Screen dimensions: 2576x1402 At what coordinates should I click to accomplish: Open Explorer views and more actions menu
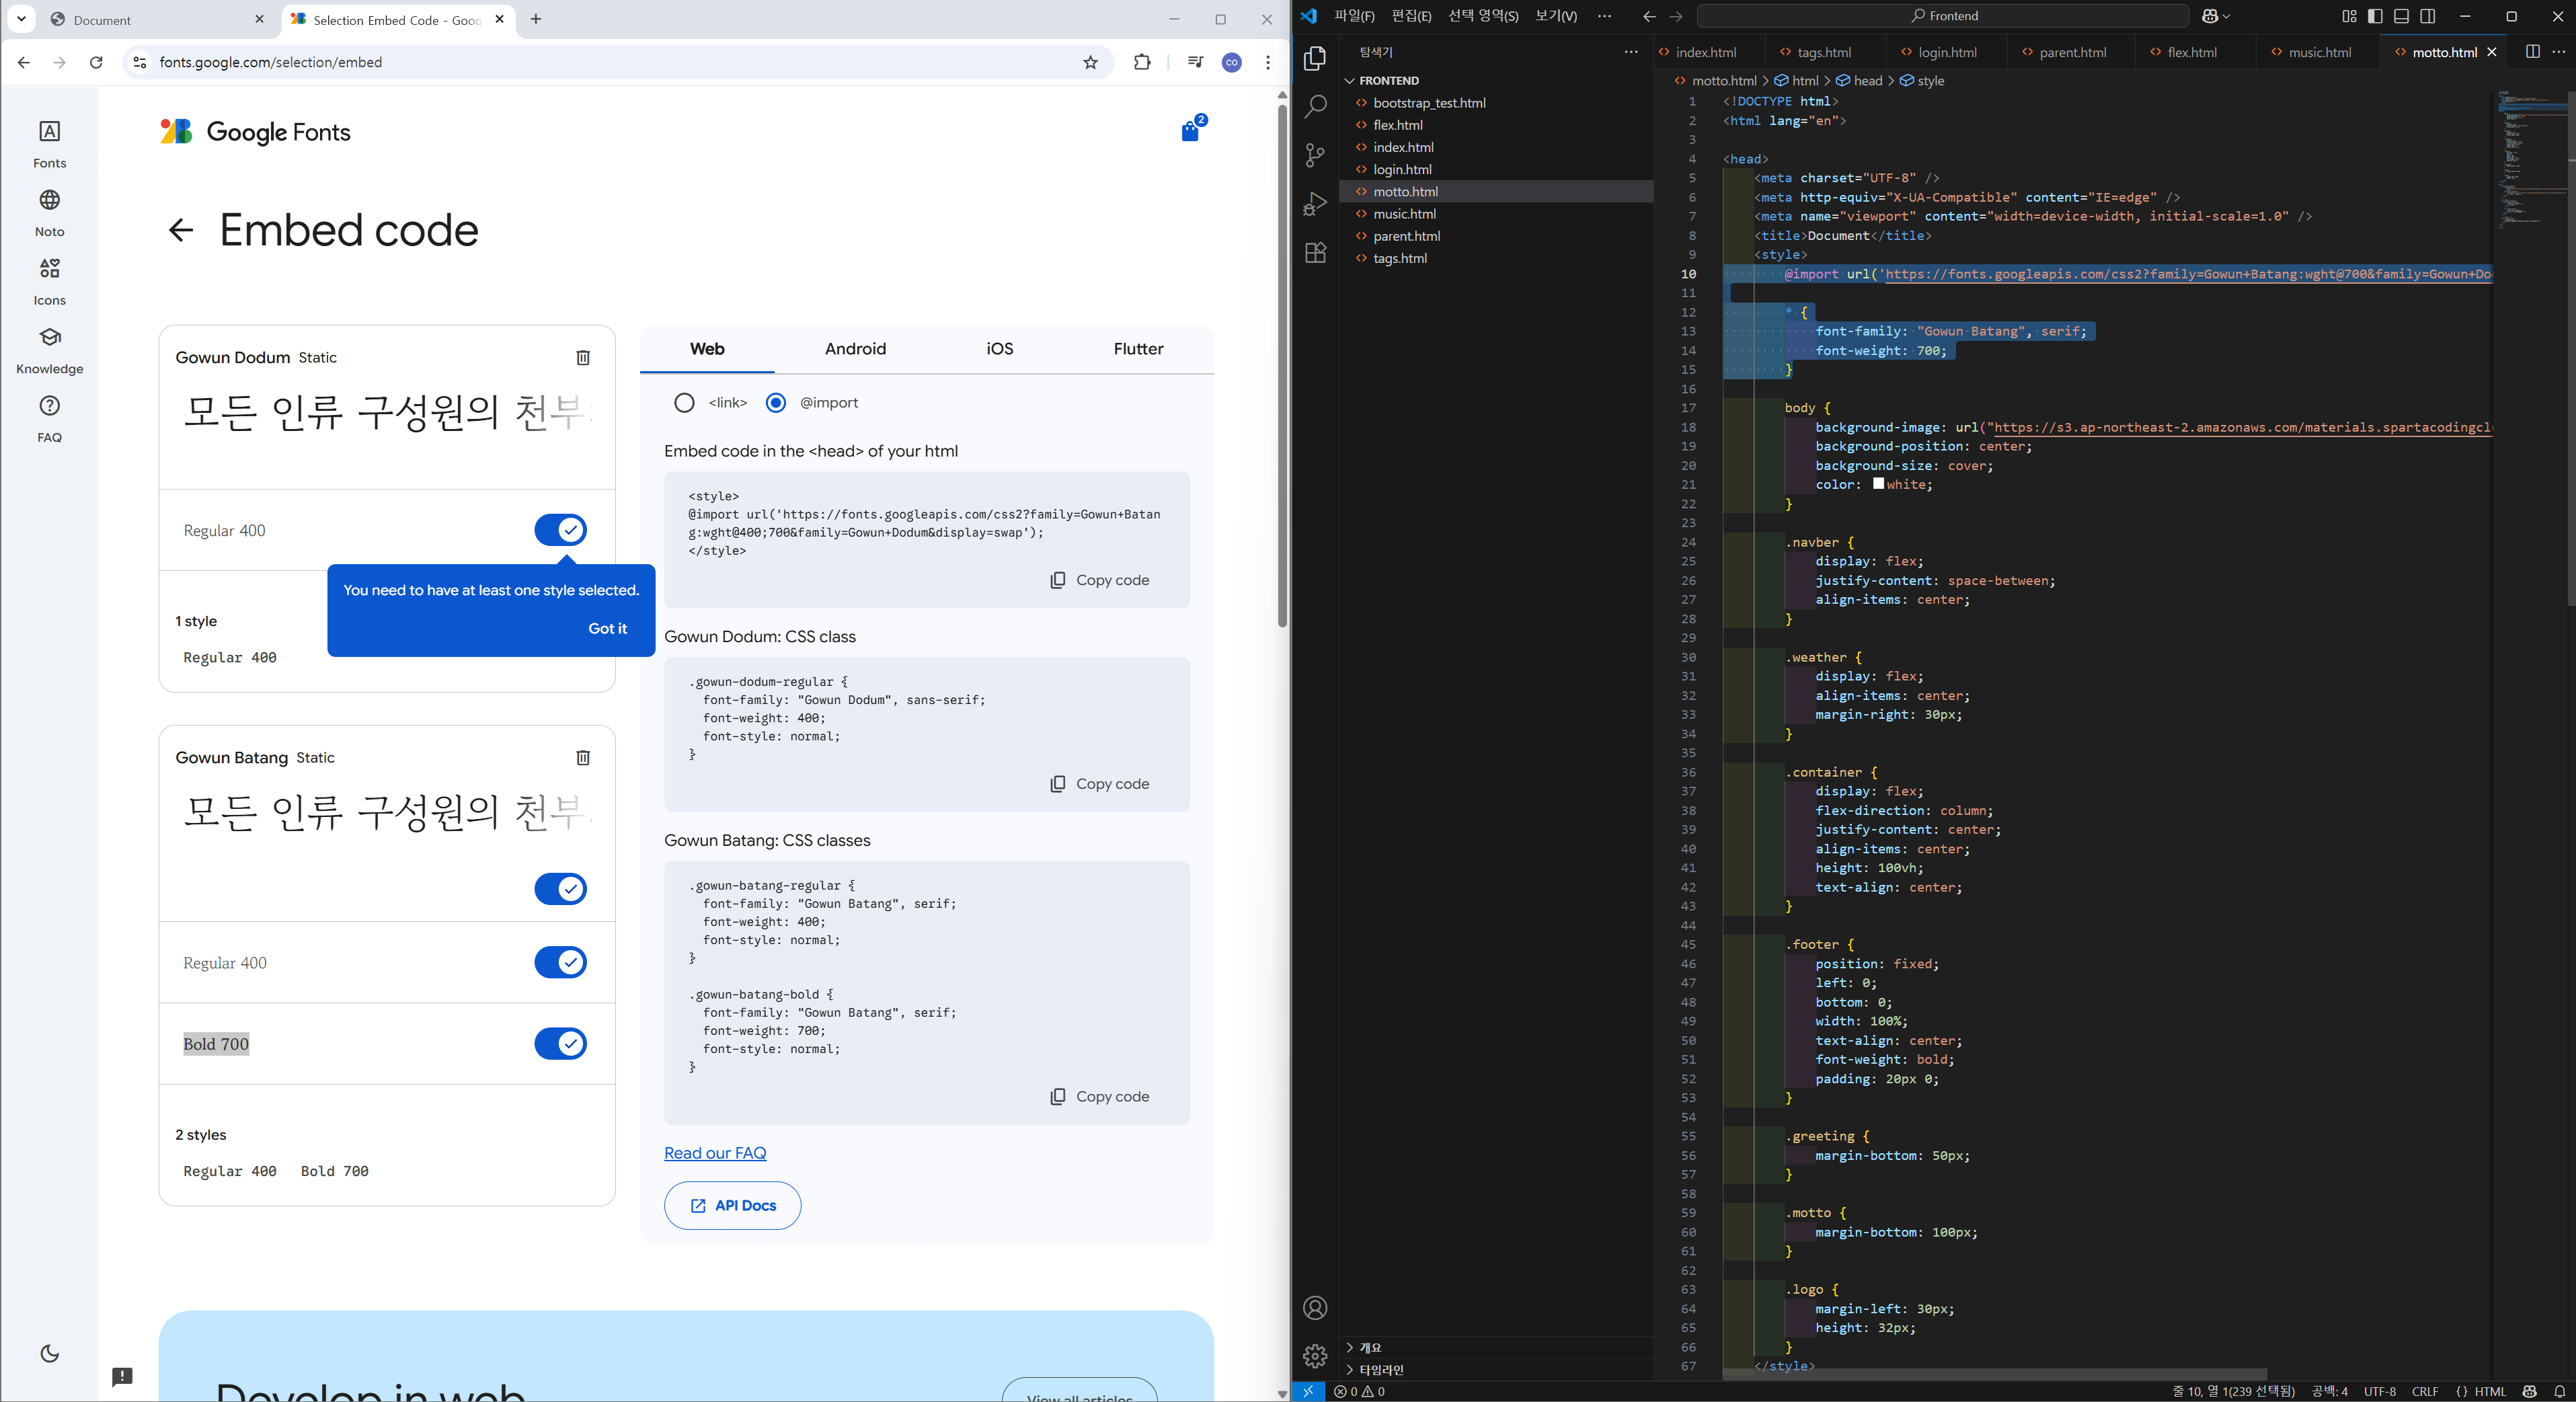pos(1631,52)
